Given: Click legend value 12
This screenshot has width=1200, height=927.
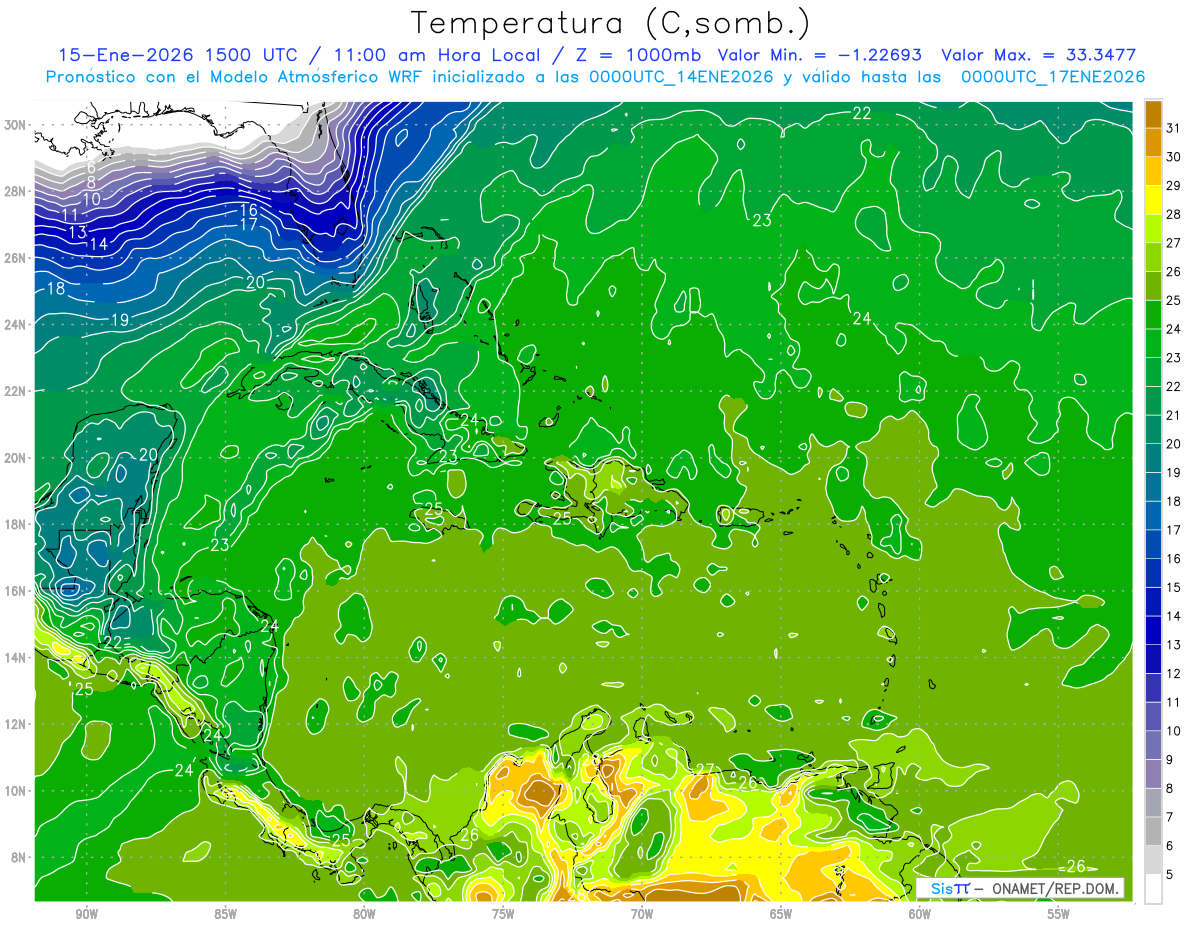Looking at the screenshot, I should pos(1174,673).
